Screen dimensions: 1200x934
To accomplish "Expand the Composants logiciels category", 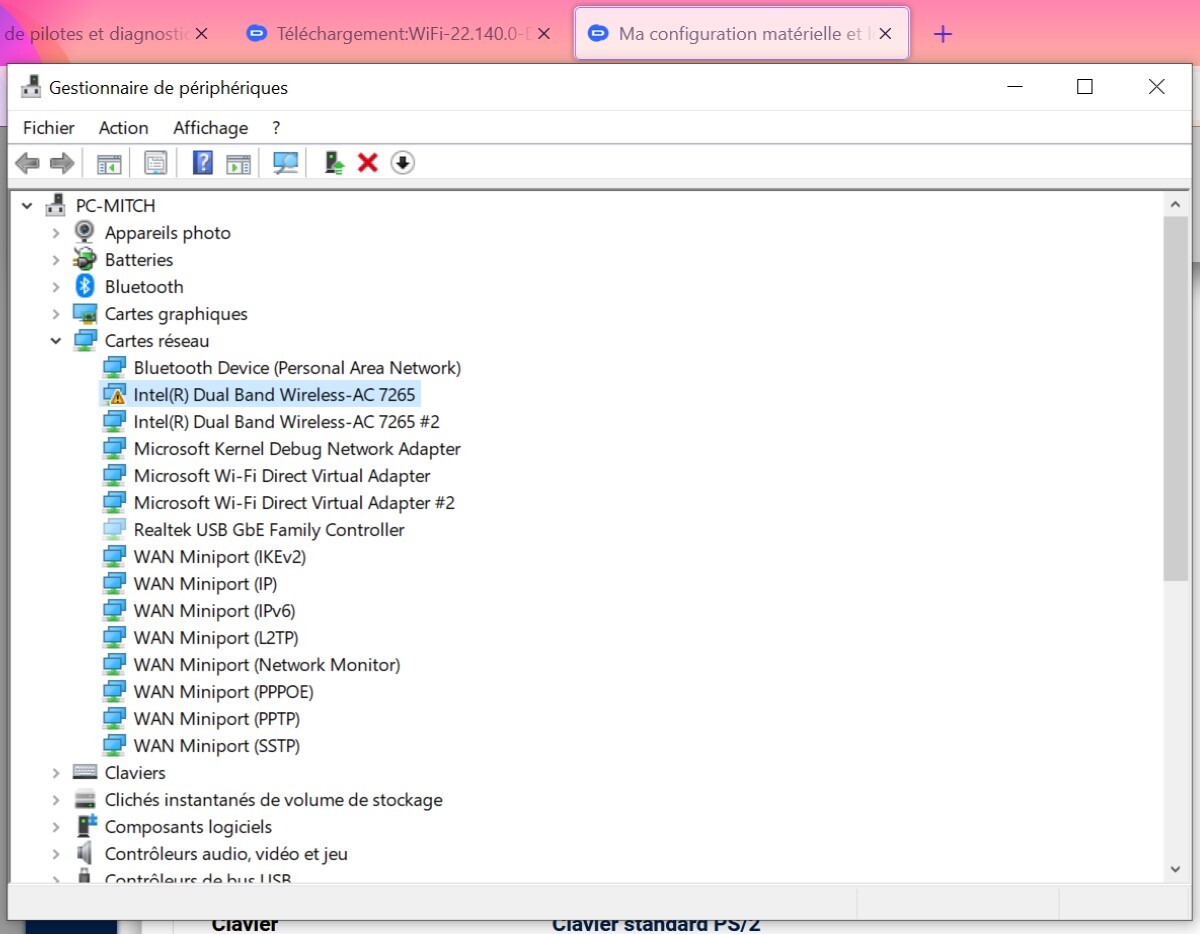I will [56, 826].
